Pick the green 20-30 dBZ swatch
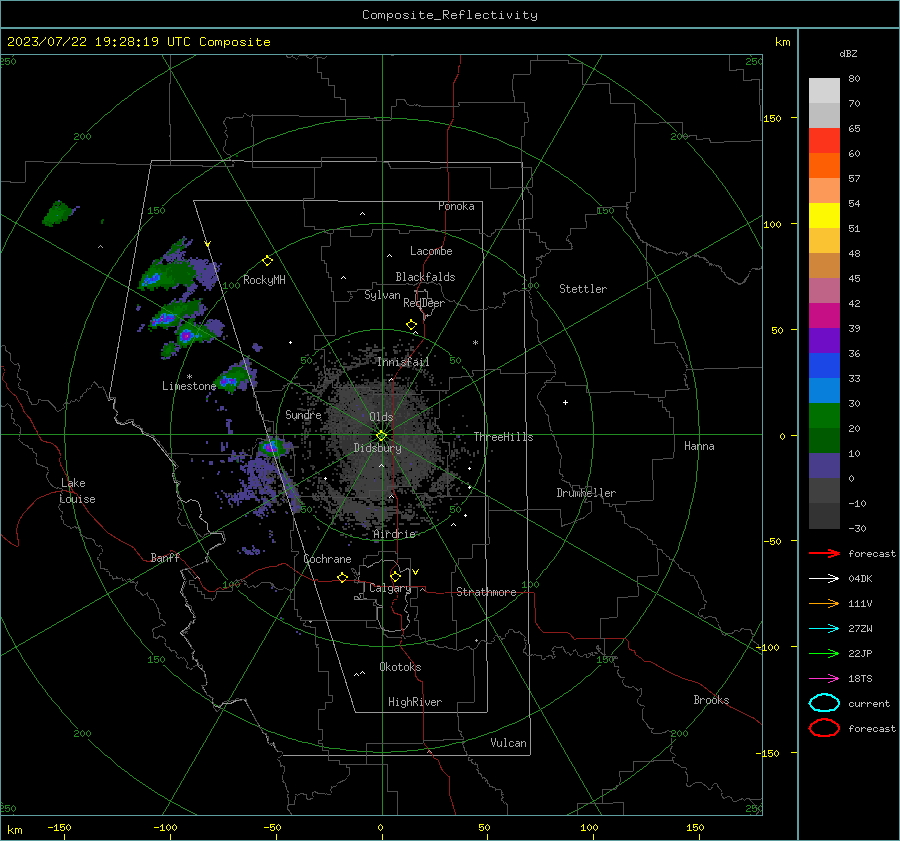900x841 pixels. click(824, 416)
